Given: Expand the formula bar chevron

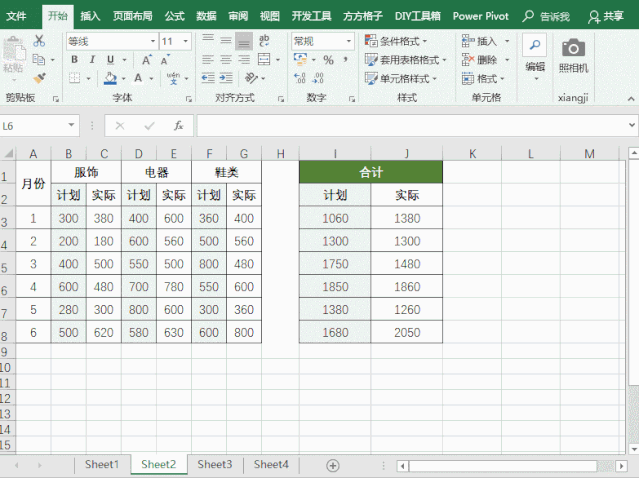Looking at the screenshot, I should (x=632, y=125).
